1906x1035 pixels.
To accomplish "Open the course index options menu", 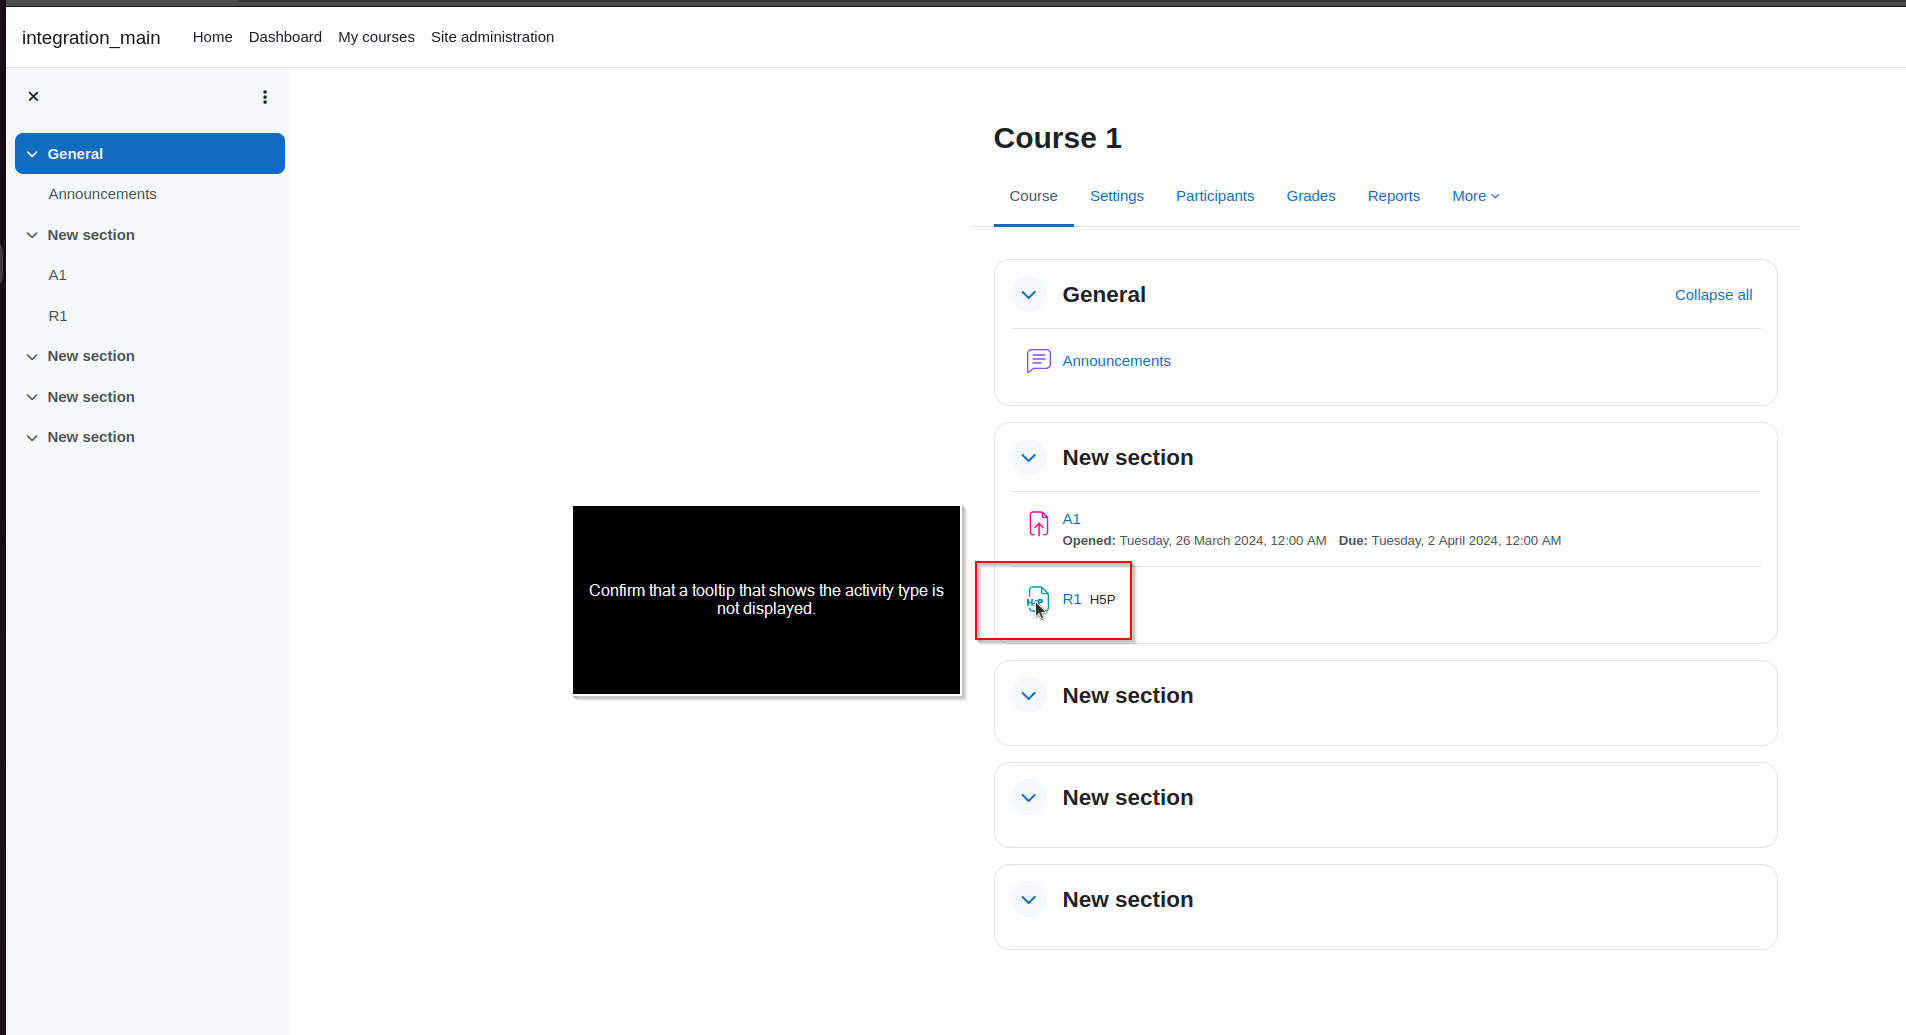I will pyautogui.click(x=265, y=97).
